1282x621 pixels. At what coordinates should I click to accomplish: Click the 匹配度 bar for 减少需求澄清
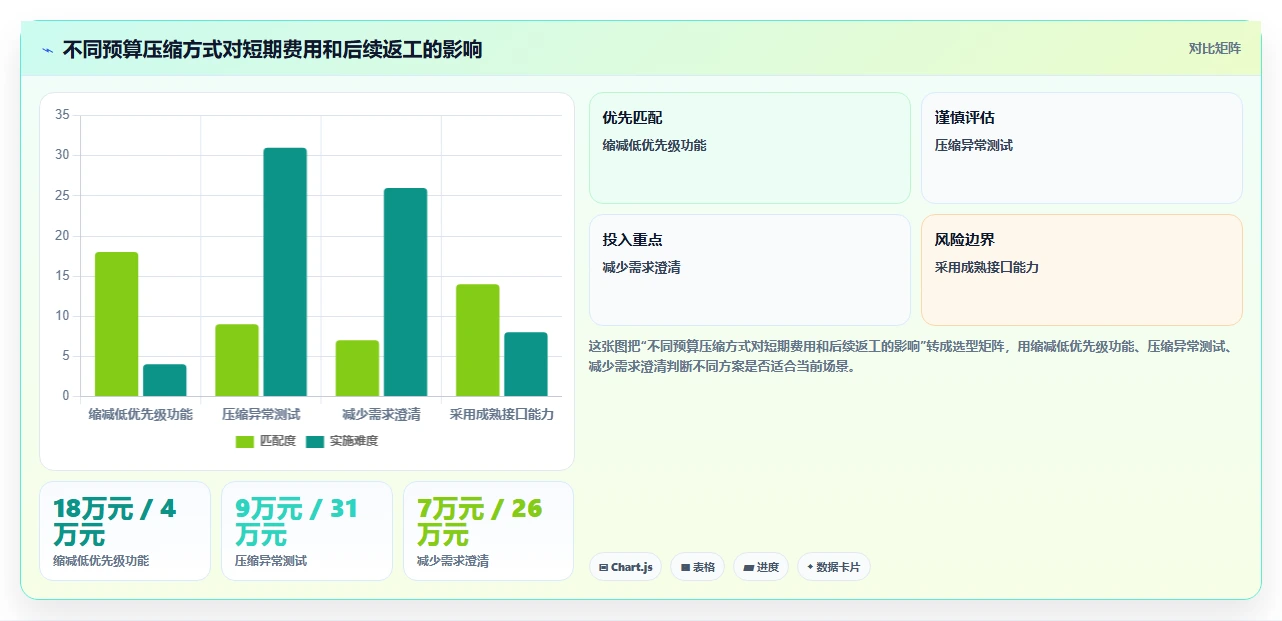click(x=357, y=368)
